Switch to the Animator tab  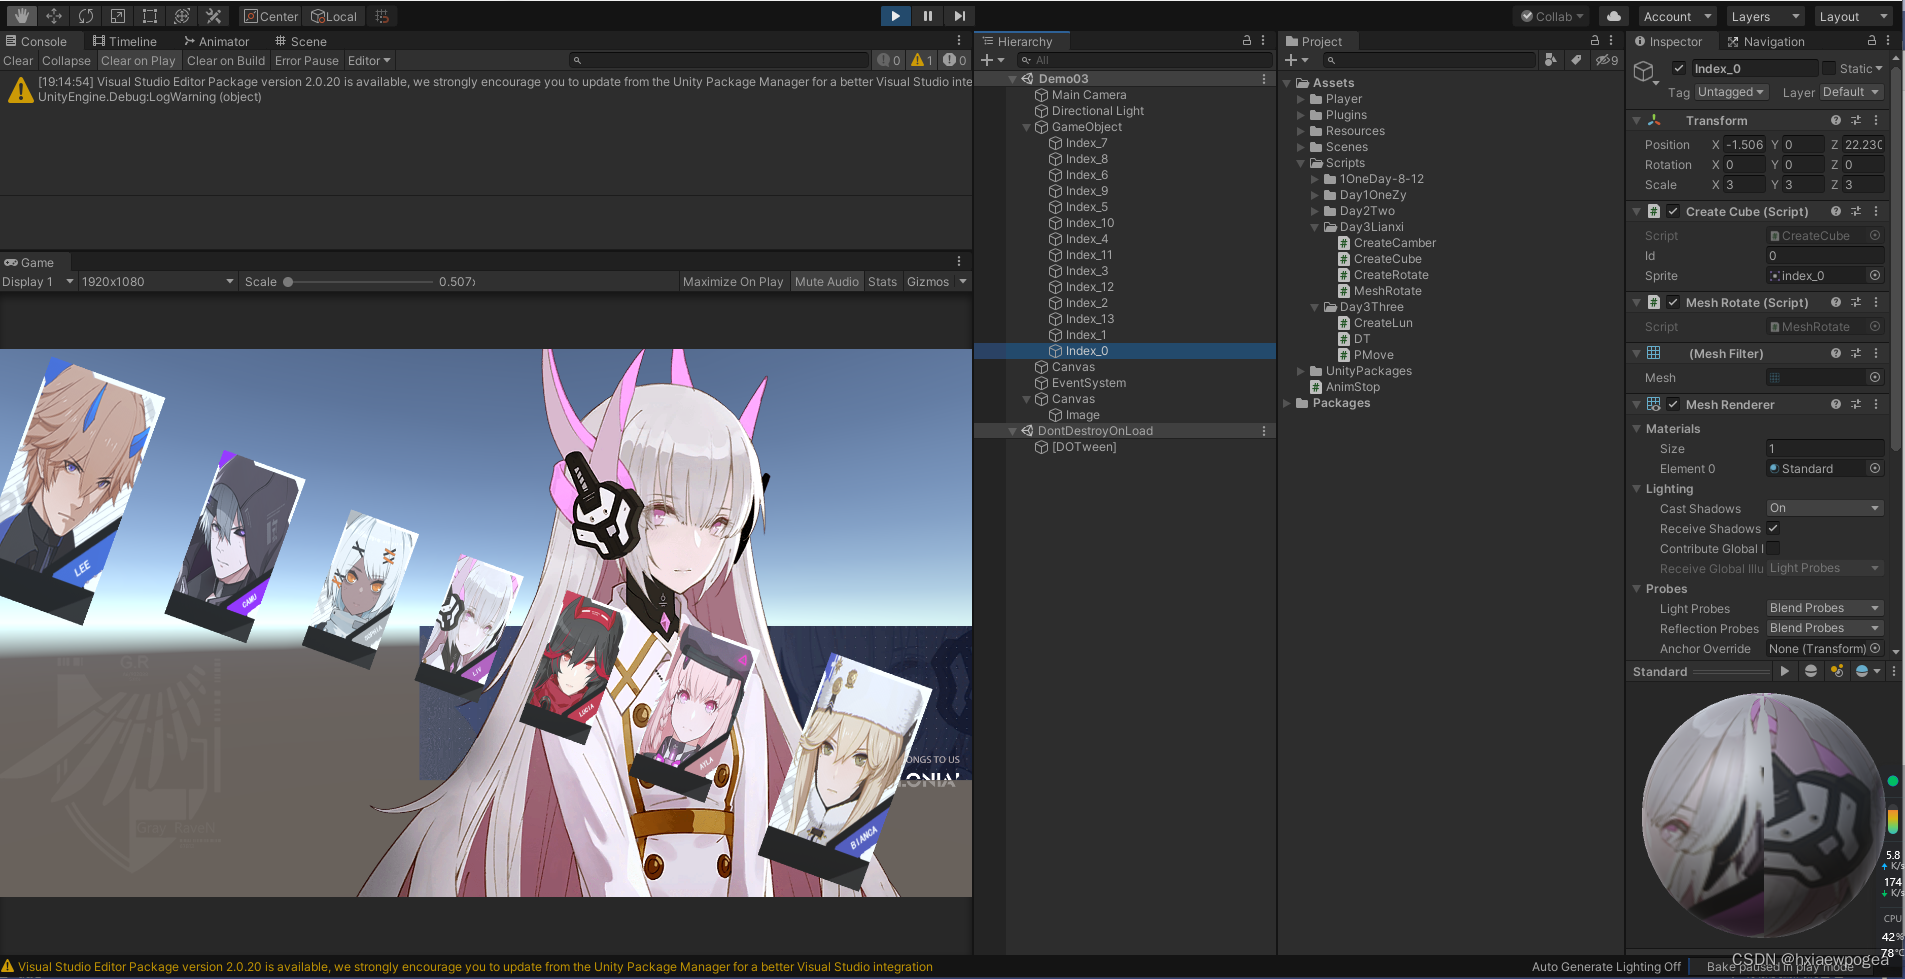coord(216,41)
